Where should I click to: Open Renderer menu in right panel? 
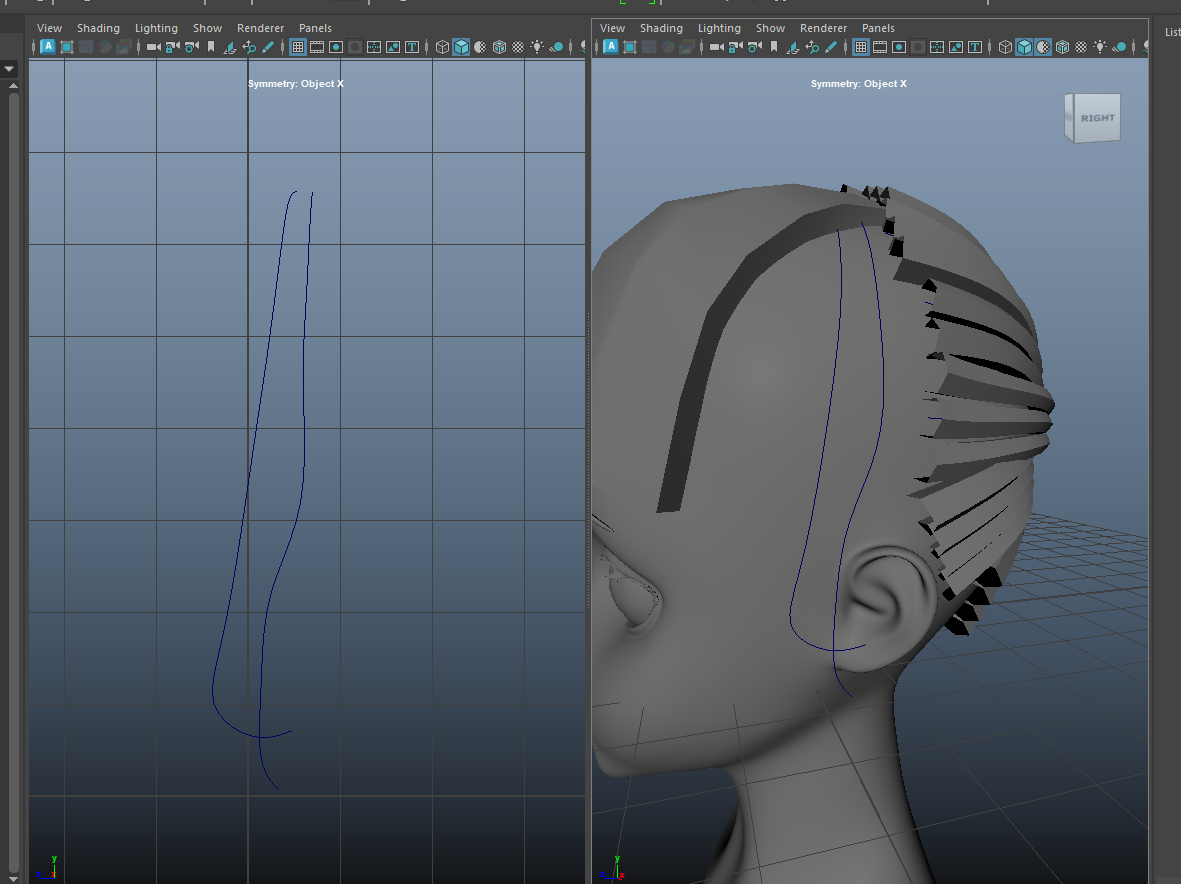(823, 28)
